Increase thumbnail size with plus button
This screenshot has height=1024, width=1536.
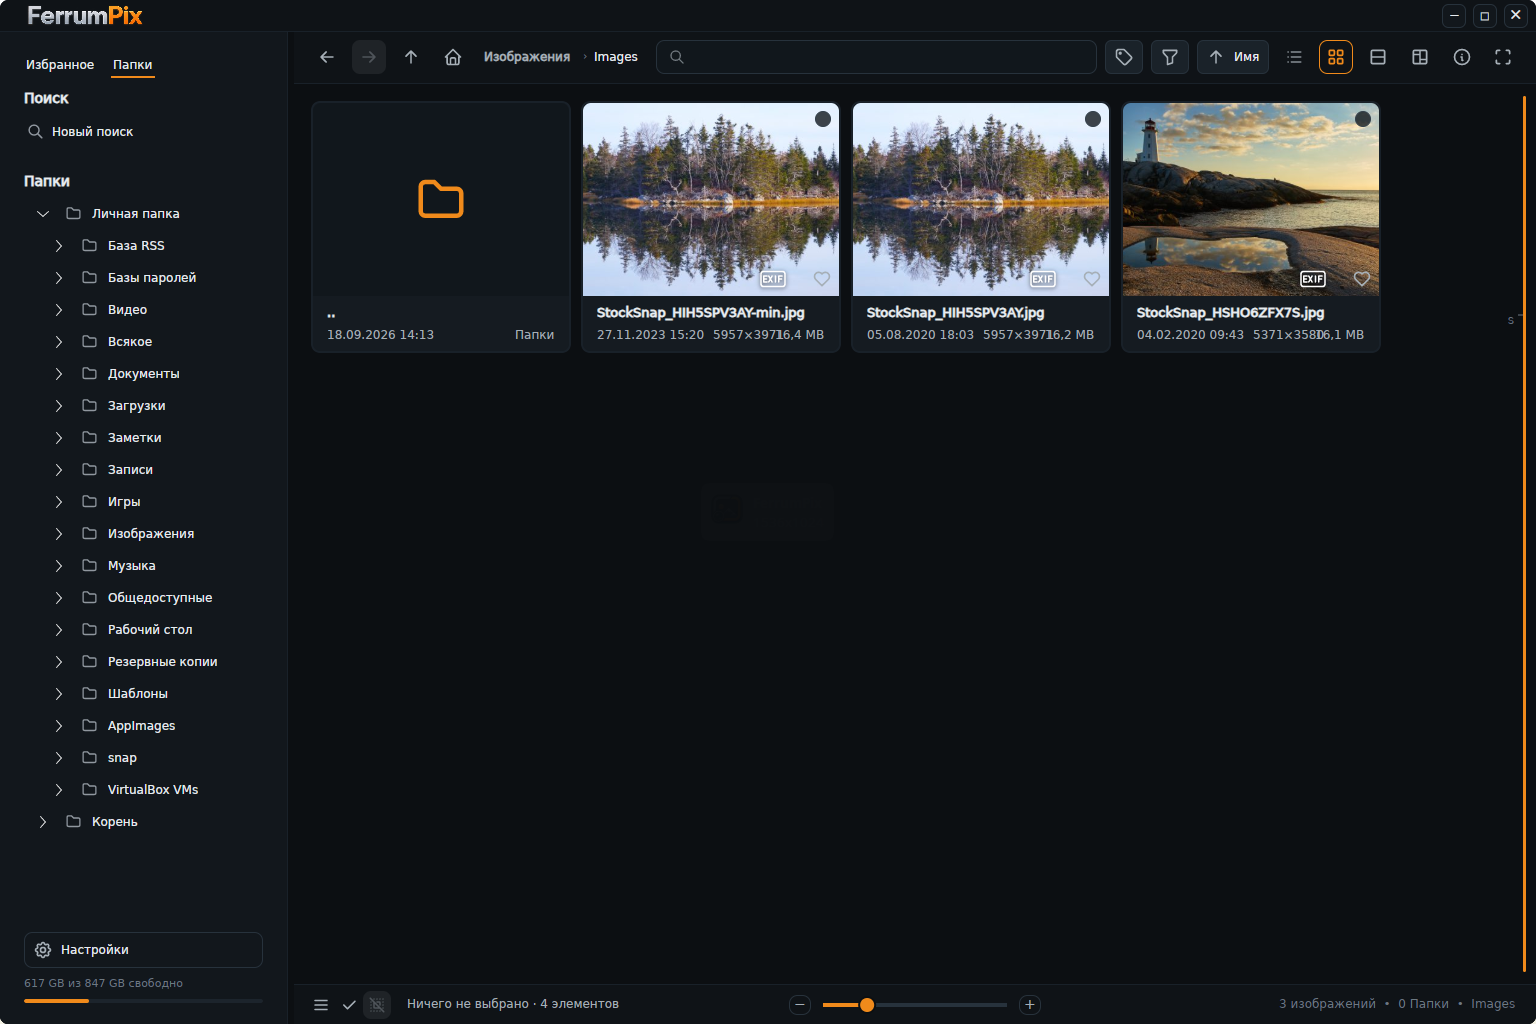point(1030,1005)
